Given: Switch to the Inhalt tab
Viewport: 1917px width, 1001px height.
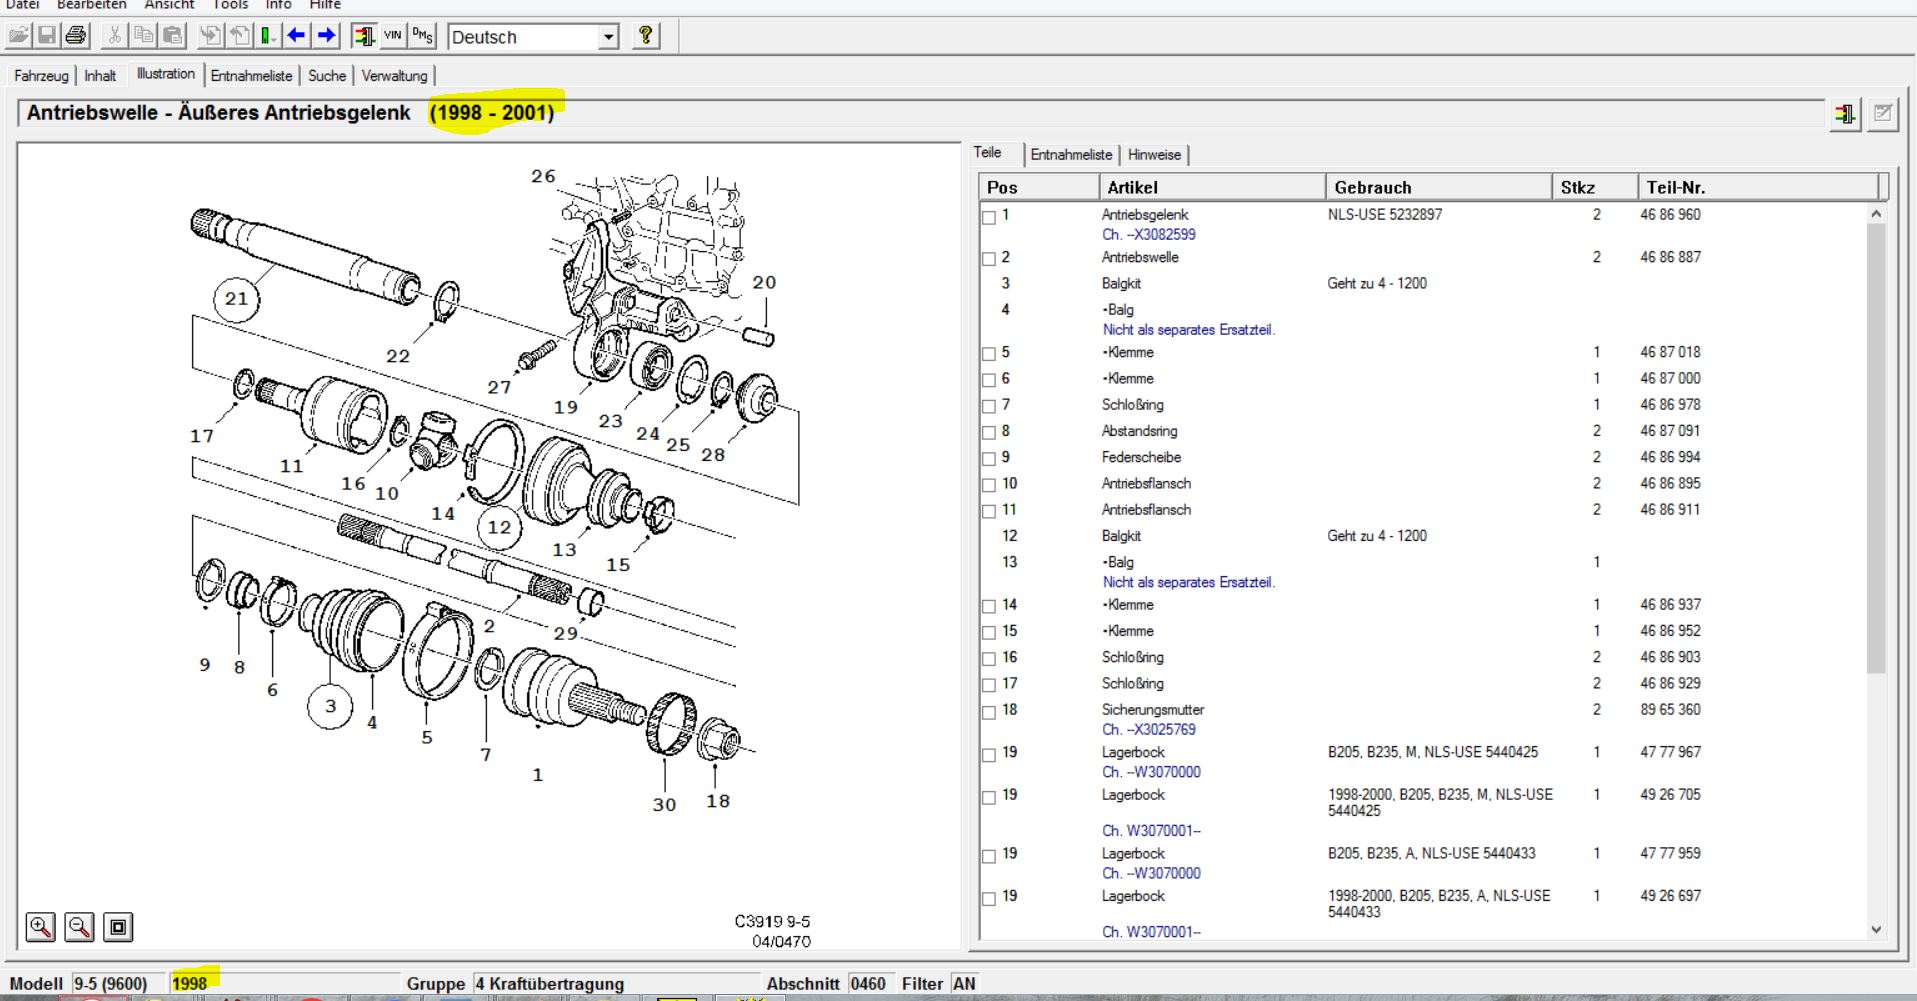Looking at the screenshot, I should click(100, 76).
